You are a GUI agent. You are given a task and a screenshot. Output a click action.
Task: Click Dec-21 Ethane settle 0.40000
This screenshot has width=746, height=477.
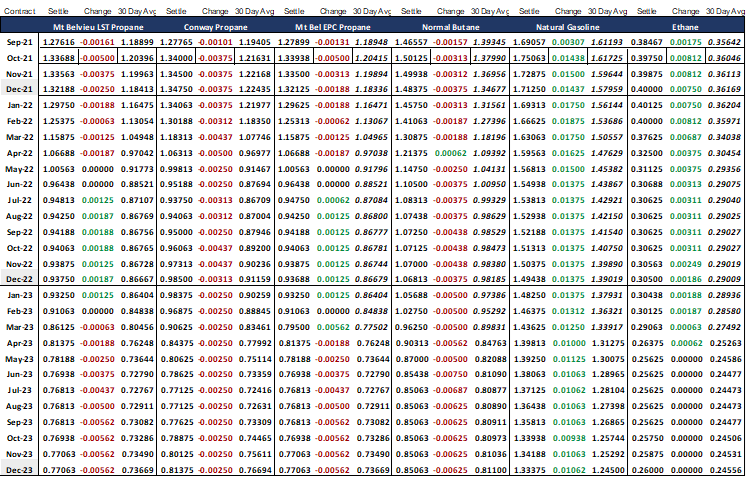647,89
